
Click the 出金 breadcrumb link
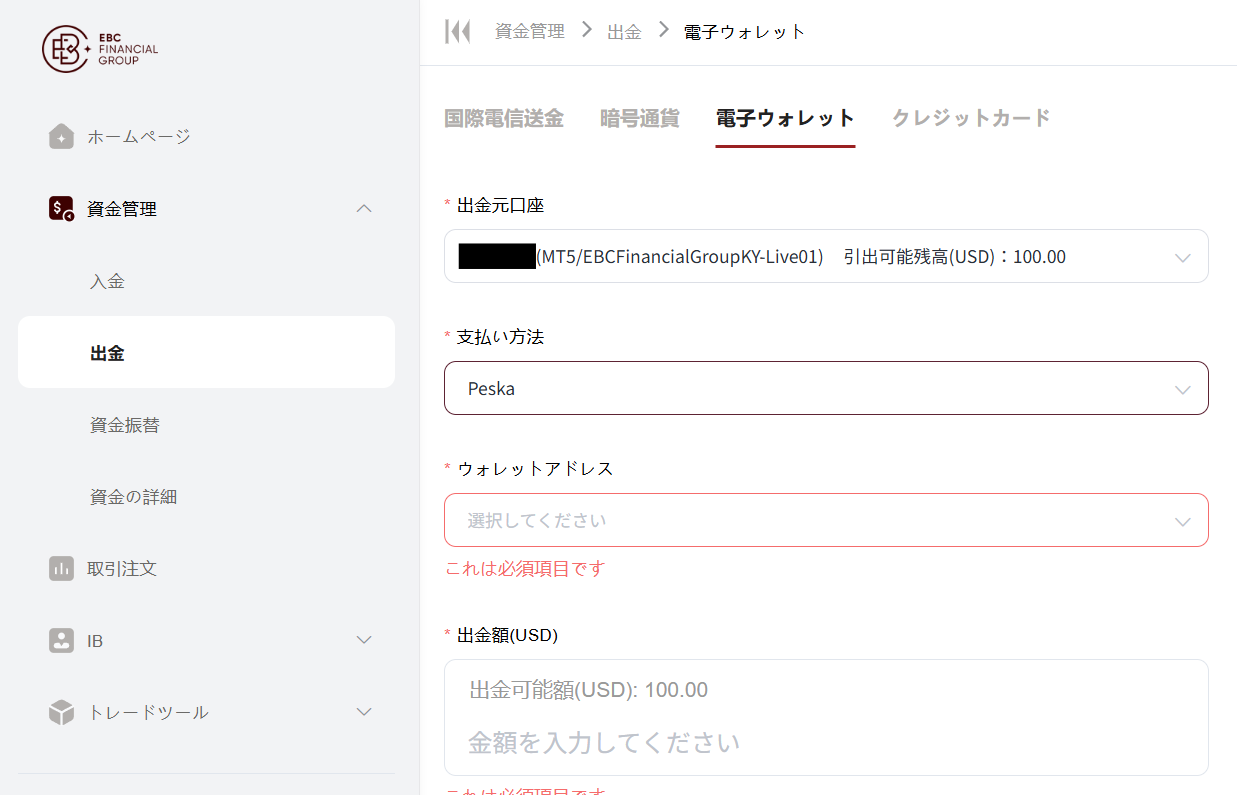[625, 32]
